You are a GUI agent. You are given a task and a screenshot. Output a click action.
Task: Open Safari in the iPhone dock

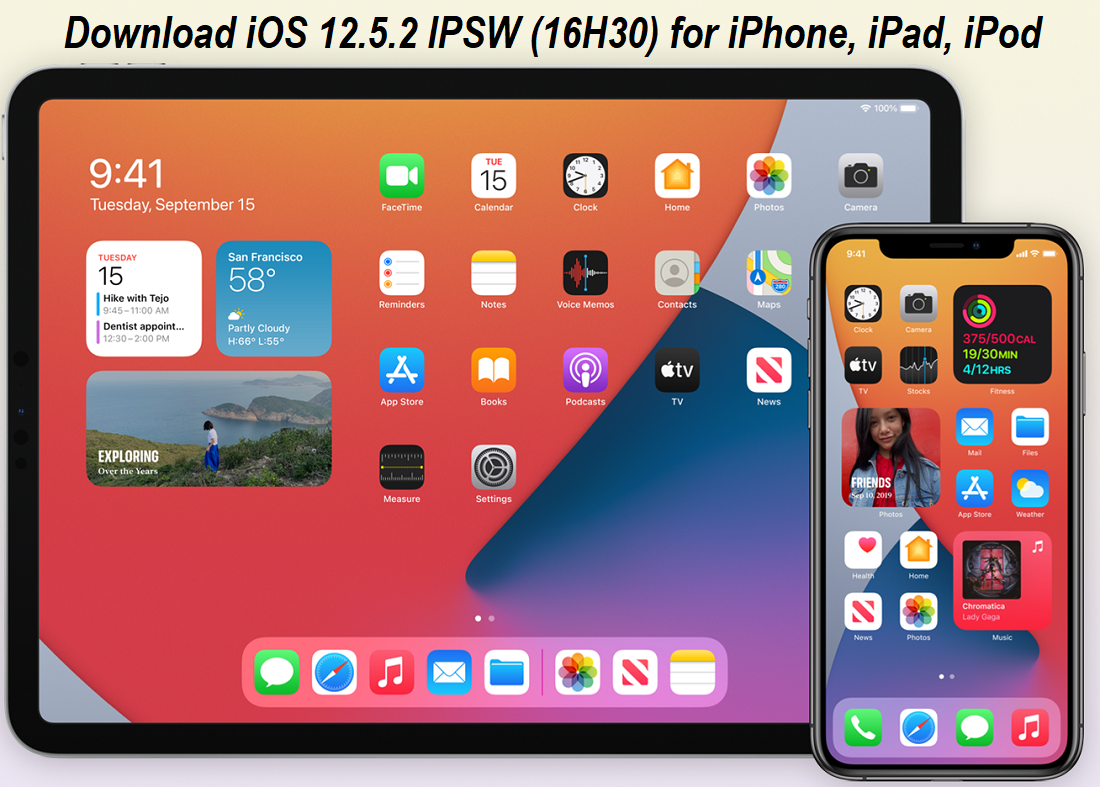[918, 727]
